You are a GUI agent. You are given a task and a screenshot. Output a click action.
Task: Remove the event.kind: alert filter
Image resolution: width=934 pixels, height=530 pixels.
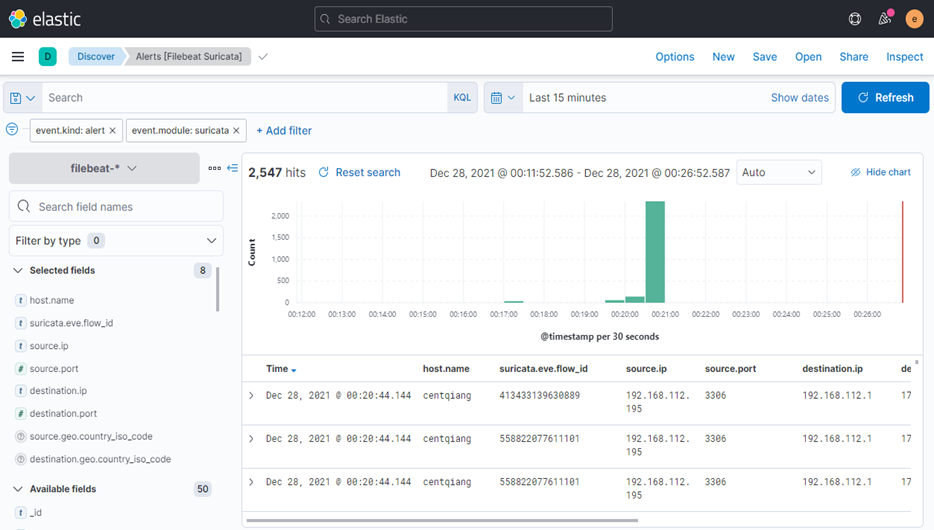[x=112, y=131]
